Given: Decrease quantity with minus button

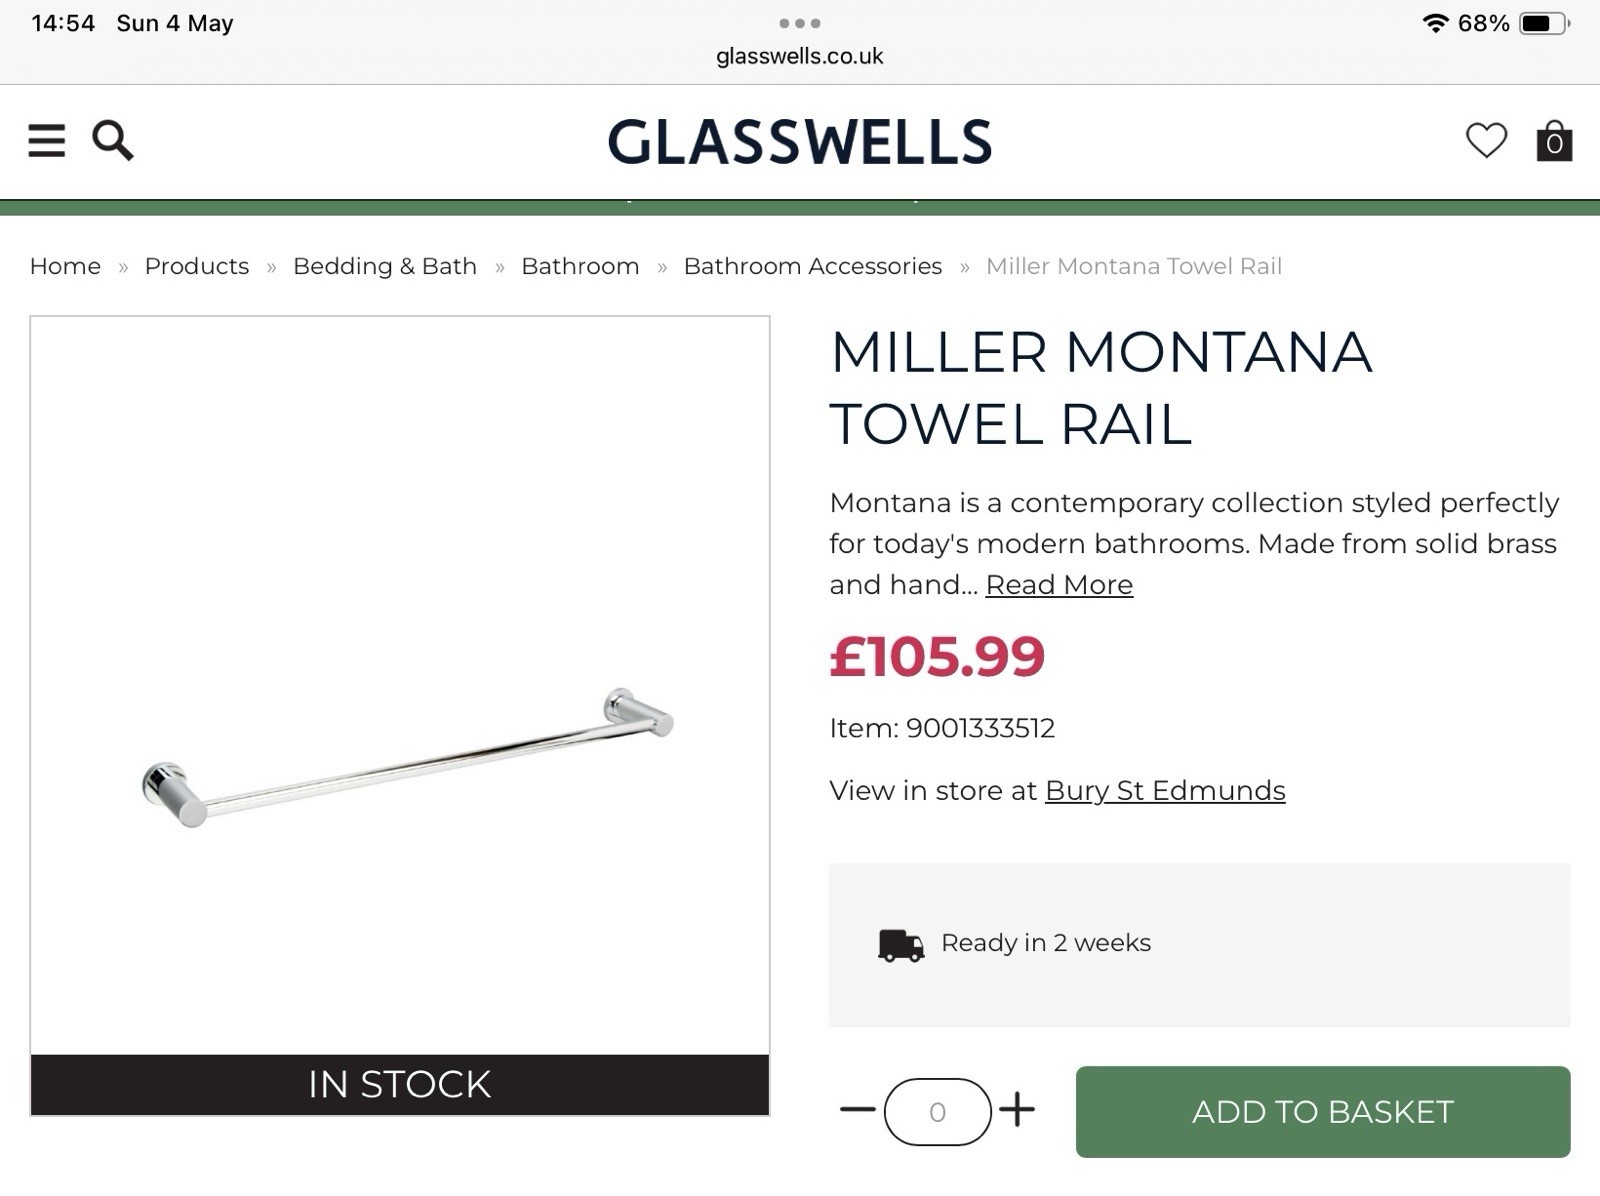Looking at the screenshot, I should click(857, 1110).
